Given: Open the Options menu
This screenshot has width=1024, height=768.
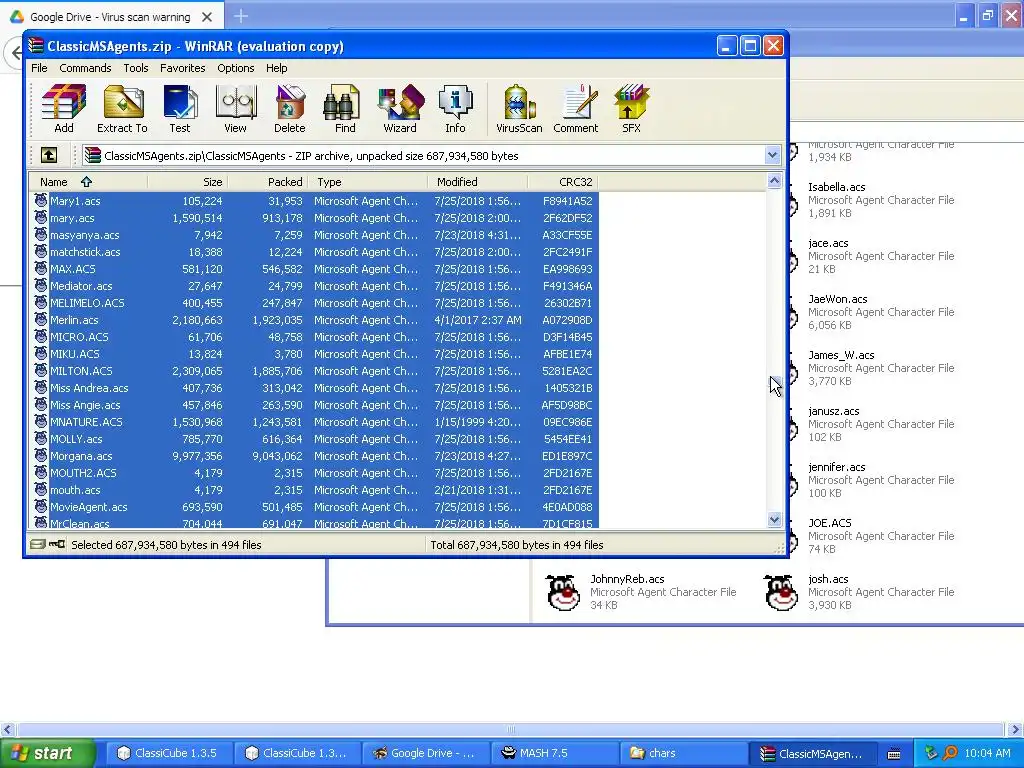Looking at the screenshot, I should pos(236,68).
